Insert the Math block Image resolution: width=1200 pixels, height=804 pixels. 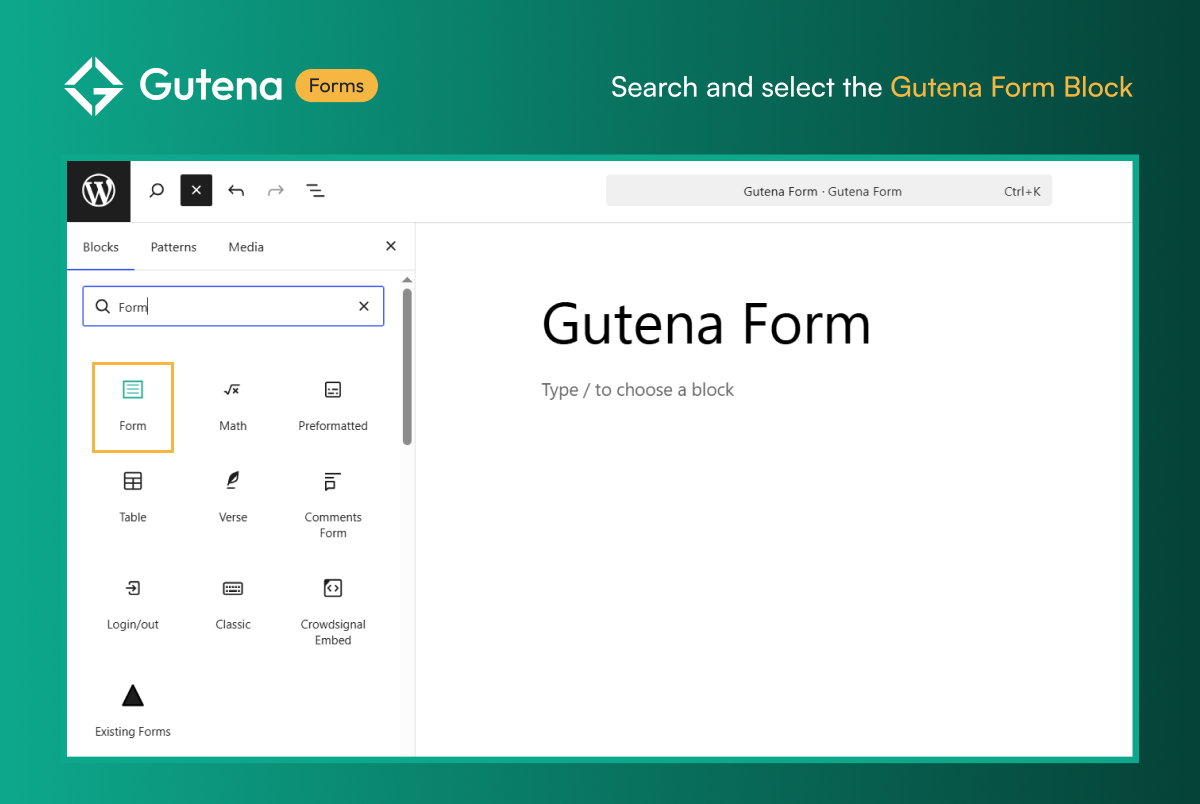pos(233,406)
